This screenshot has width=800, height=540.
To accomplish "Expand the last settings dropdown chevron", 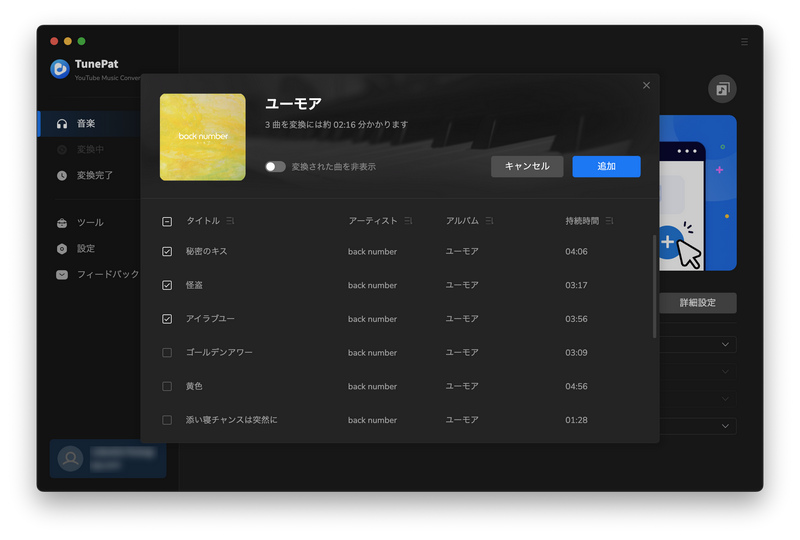I will click(725, 426).
